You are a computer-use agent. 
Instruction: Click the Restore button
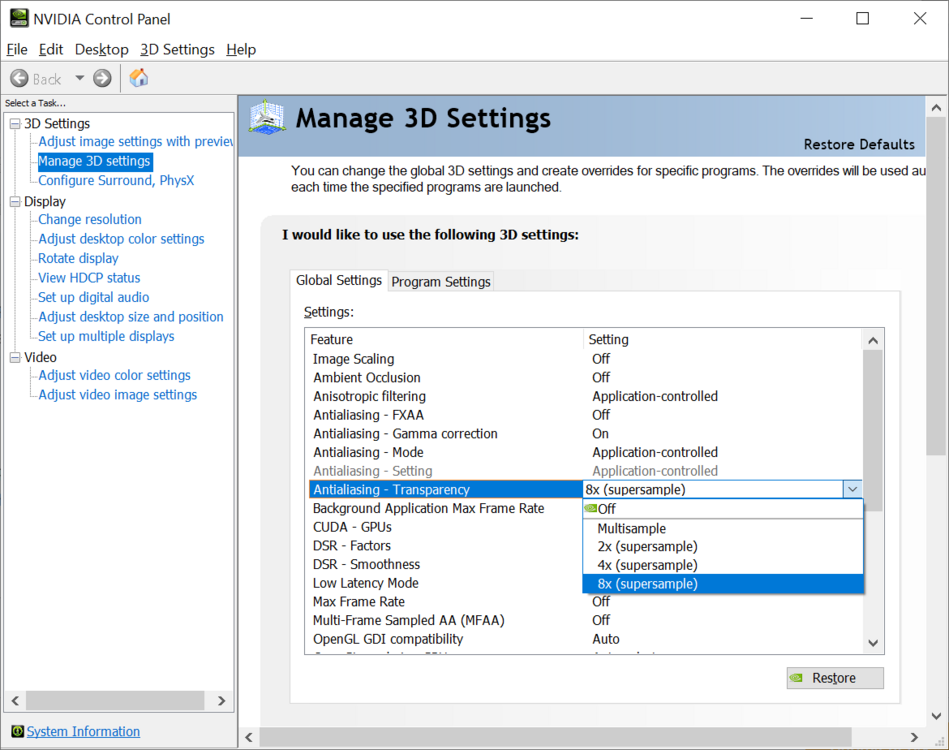click(x=835, y=678)
